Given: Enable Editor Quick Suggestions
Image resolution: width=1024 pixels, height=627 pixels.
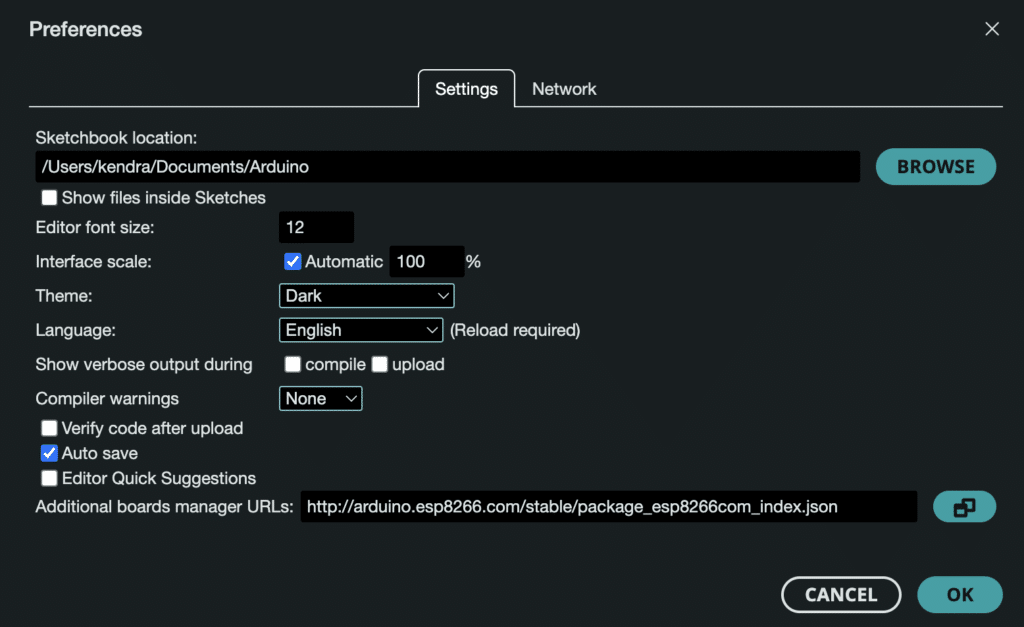Looking at the screenshot, I should pyautogui.click(x=49, y=478).
